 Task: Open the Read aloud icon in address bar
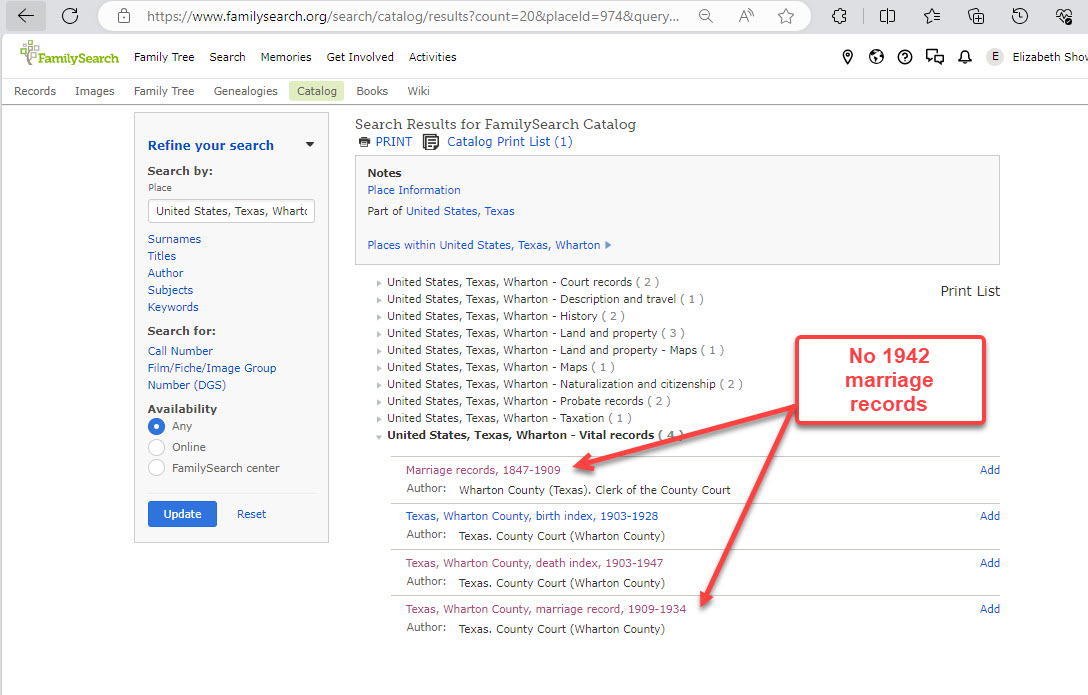(746, 16)
